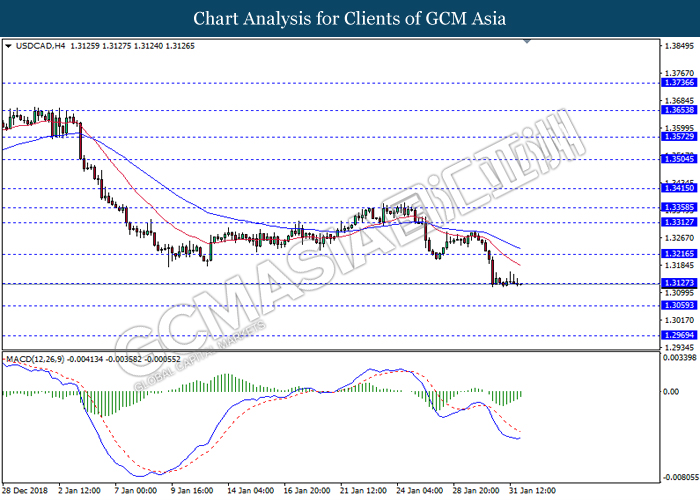Click the 16 Jan 20:00 time label

[x=307, y=491]
